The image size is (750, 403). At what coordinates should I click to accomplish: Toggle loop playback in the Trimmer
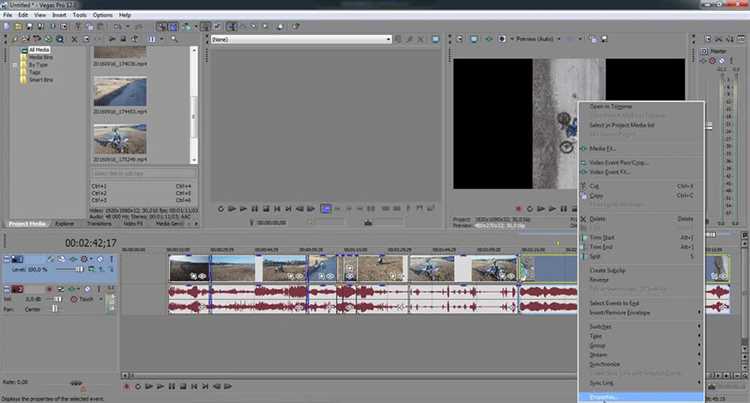[x=221, y=209]
